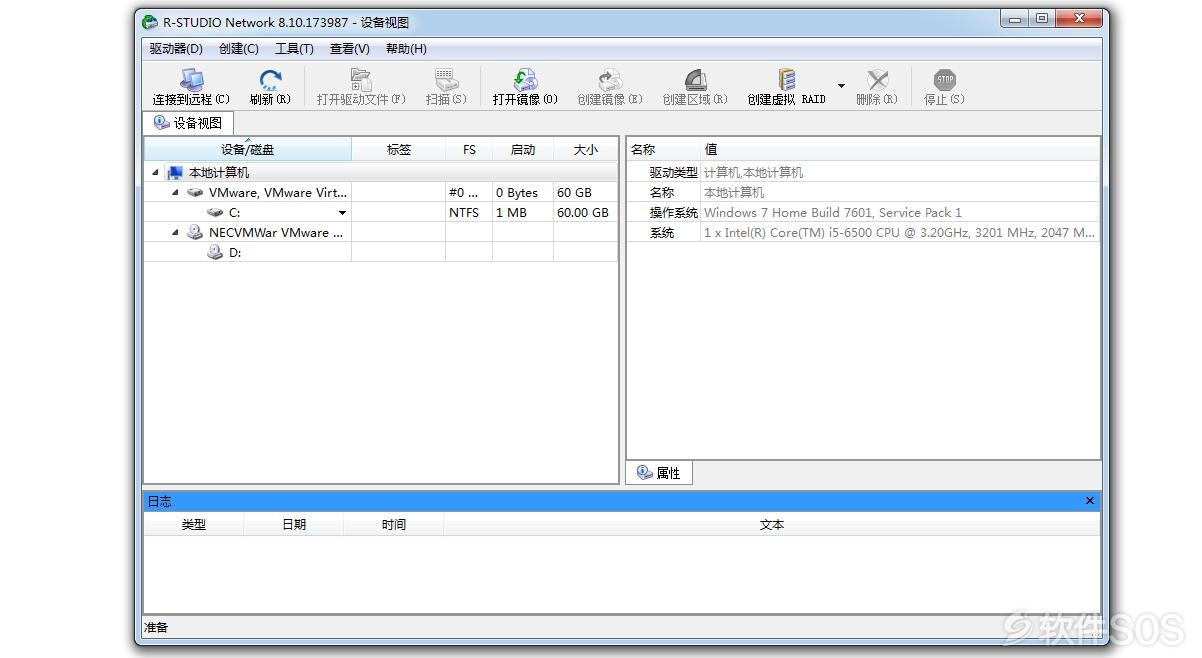This screenshot has width=1202, height=658.
Task: Select the 操作系统 property row
Action: [863, 213]
